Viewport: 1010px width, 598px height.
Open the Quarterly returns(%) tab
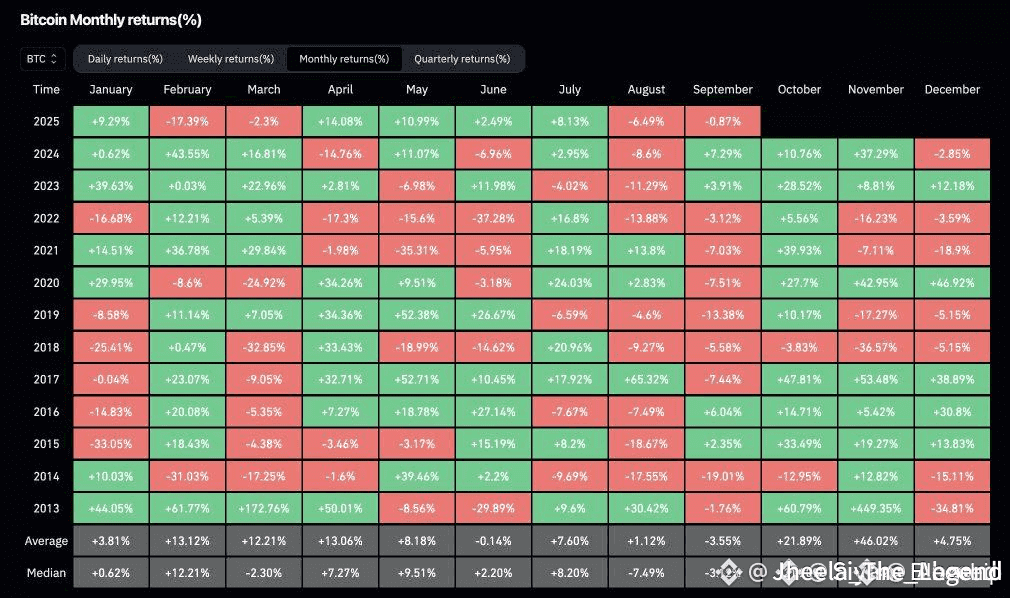(462, 59)
